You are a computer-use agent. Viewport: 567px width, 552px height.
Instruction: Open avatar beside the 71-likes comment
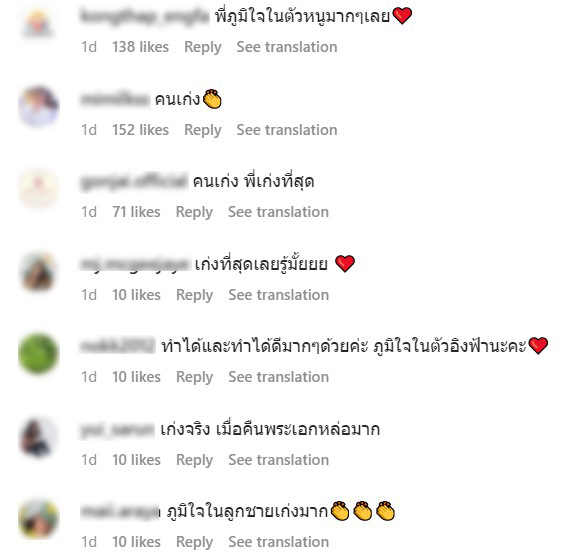[38, 188]
